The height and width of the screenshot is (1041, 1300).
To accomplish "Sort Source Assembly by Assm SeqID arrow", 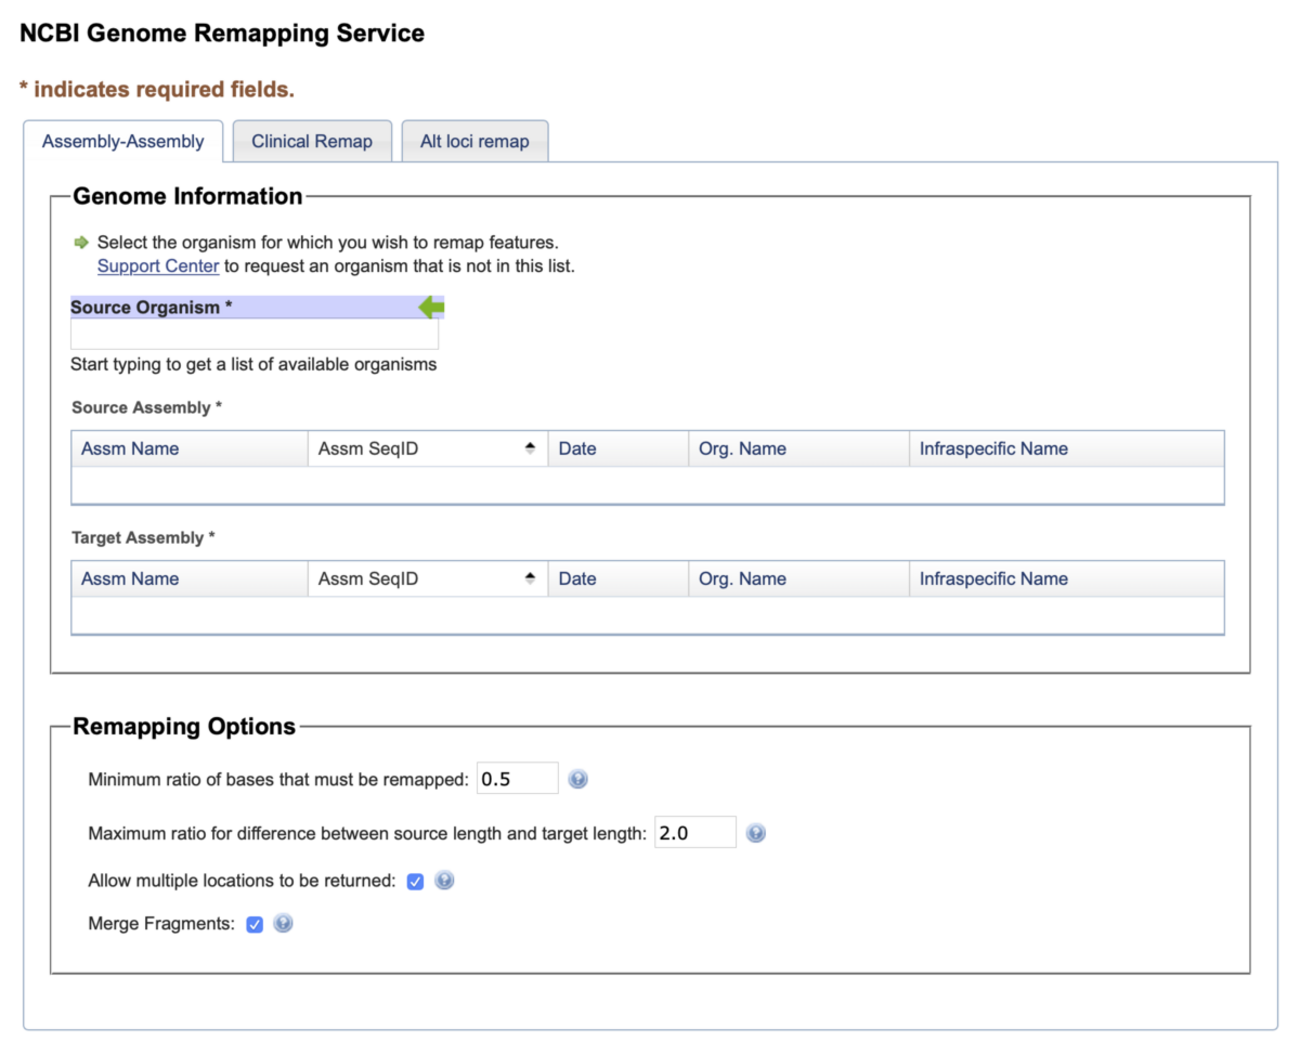I will pos(530,448).
